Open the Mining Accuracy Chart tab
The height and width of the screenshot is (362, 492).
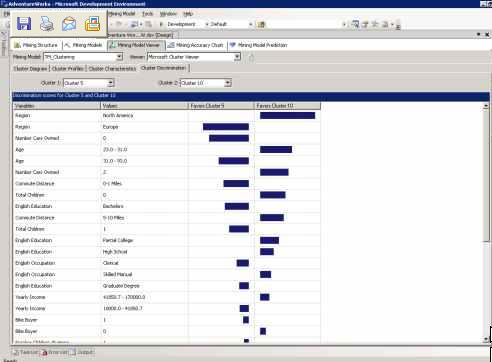pyautogui.click(x=196, y=45)
